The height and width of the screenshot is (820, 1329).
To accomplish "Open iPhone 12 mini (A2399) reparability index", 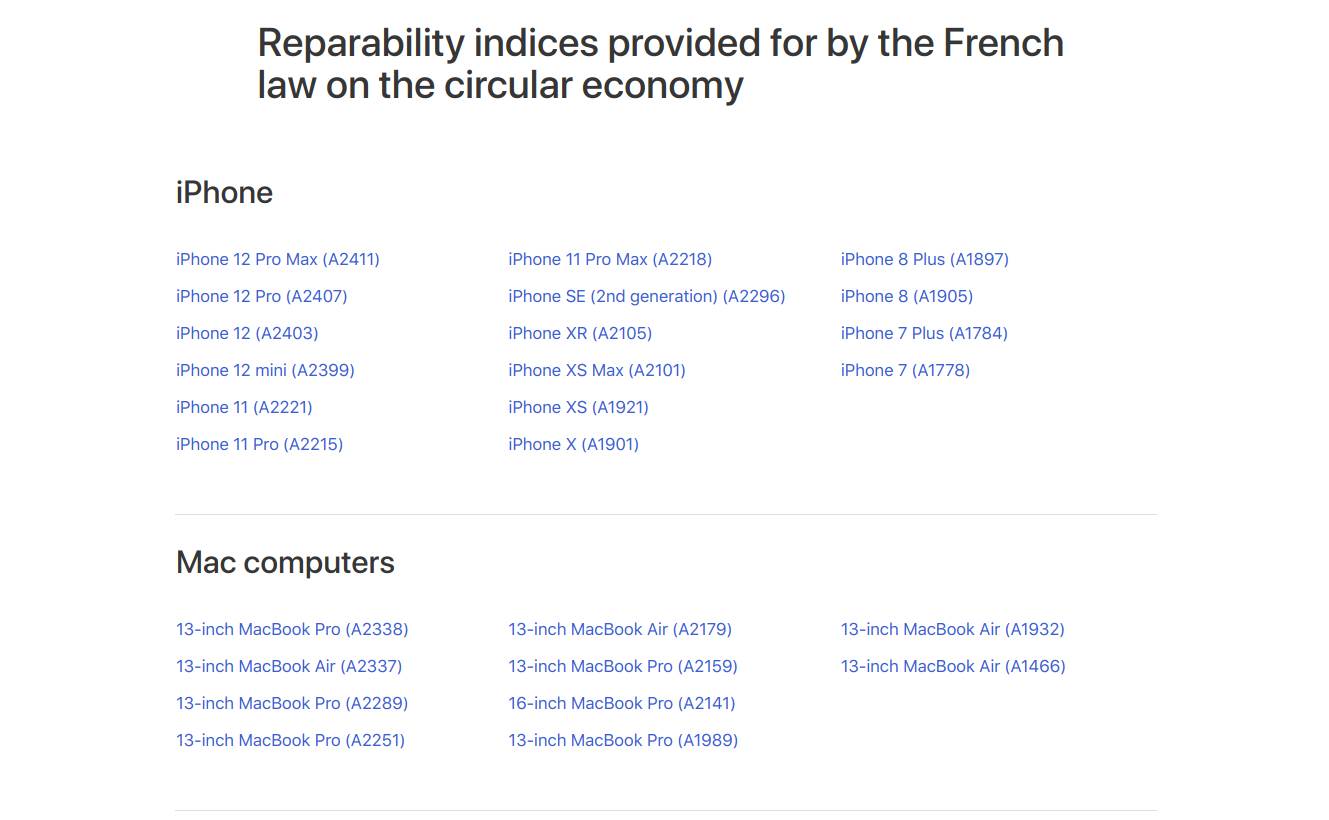I will [x=265, y=370].
